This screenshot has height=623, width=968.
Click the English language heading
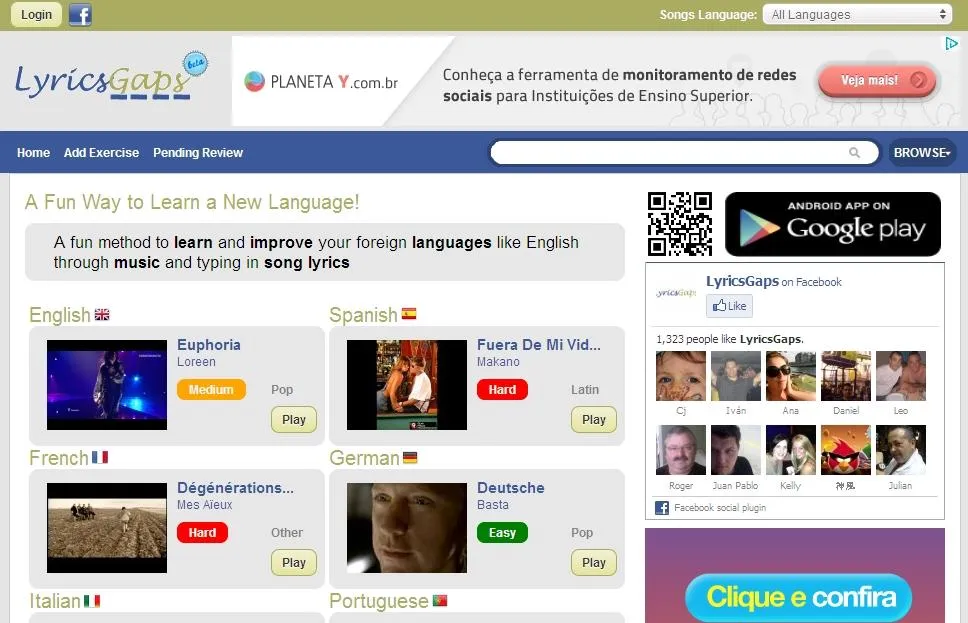60,315
